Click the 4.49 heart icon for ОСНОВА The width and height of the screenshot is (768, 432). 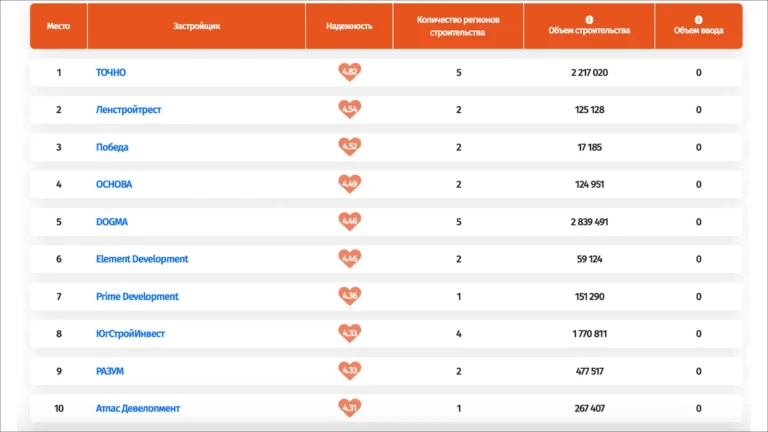pyautogui.click(x=349, y=184)
